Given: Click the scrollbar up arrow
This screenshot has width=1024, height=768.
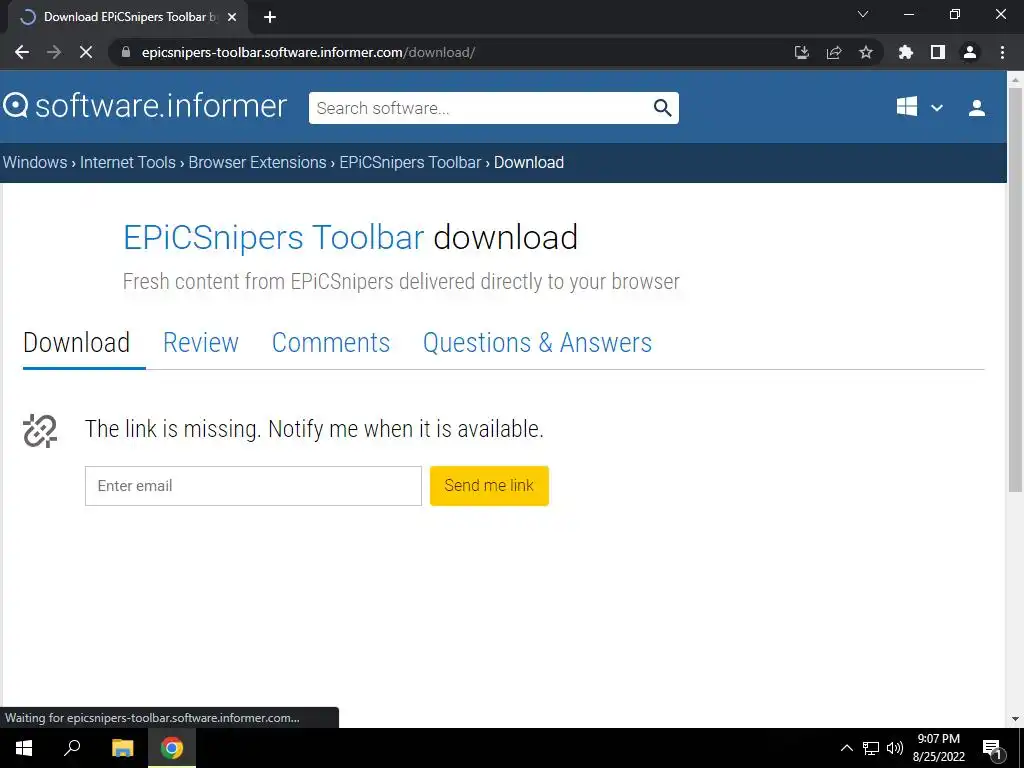Looking at the screenshot, I should click(x=1015, y=79).
